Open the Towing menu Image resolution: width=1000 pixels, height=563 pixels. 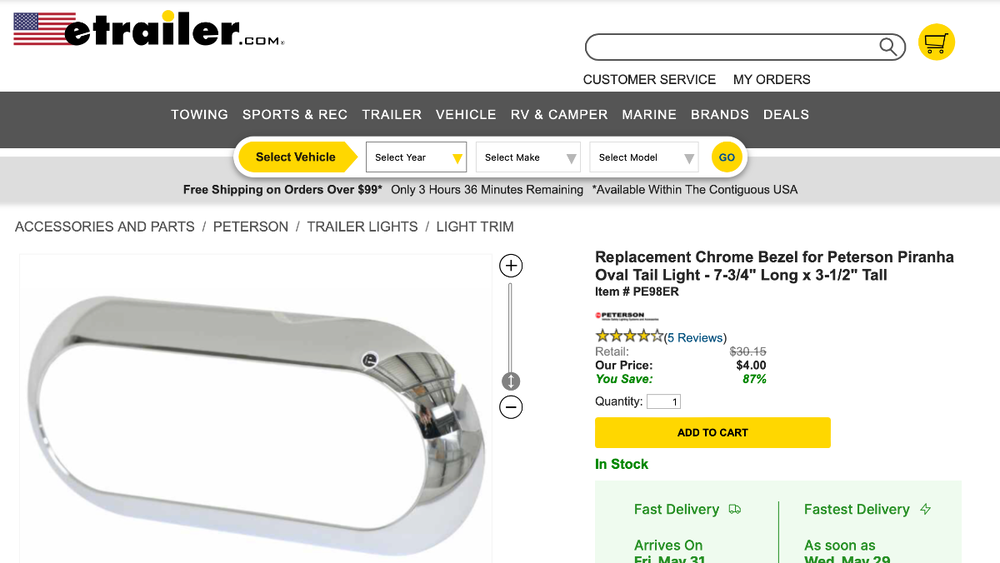tap(199, 114)
